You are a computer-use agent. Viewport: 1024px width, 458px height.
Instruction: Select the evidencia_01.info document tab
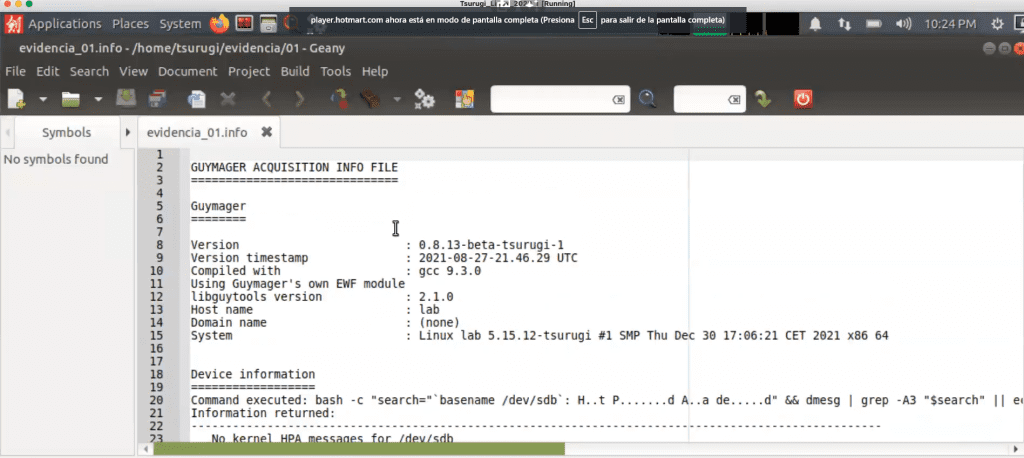coord(197,133)
